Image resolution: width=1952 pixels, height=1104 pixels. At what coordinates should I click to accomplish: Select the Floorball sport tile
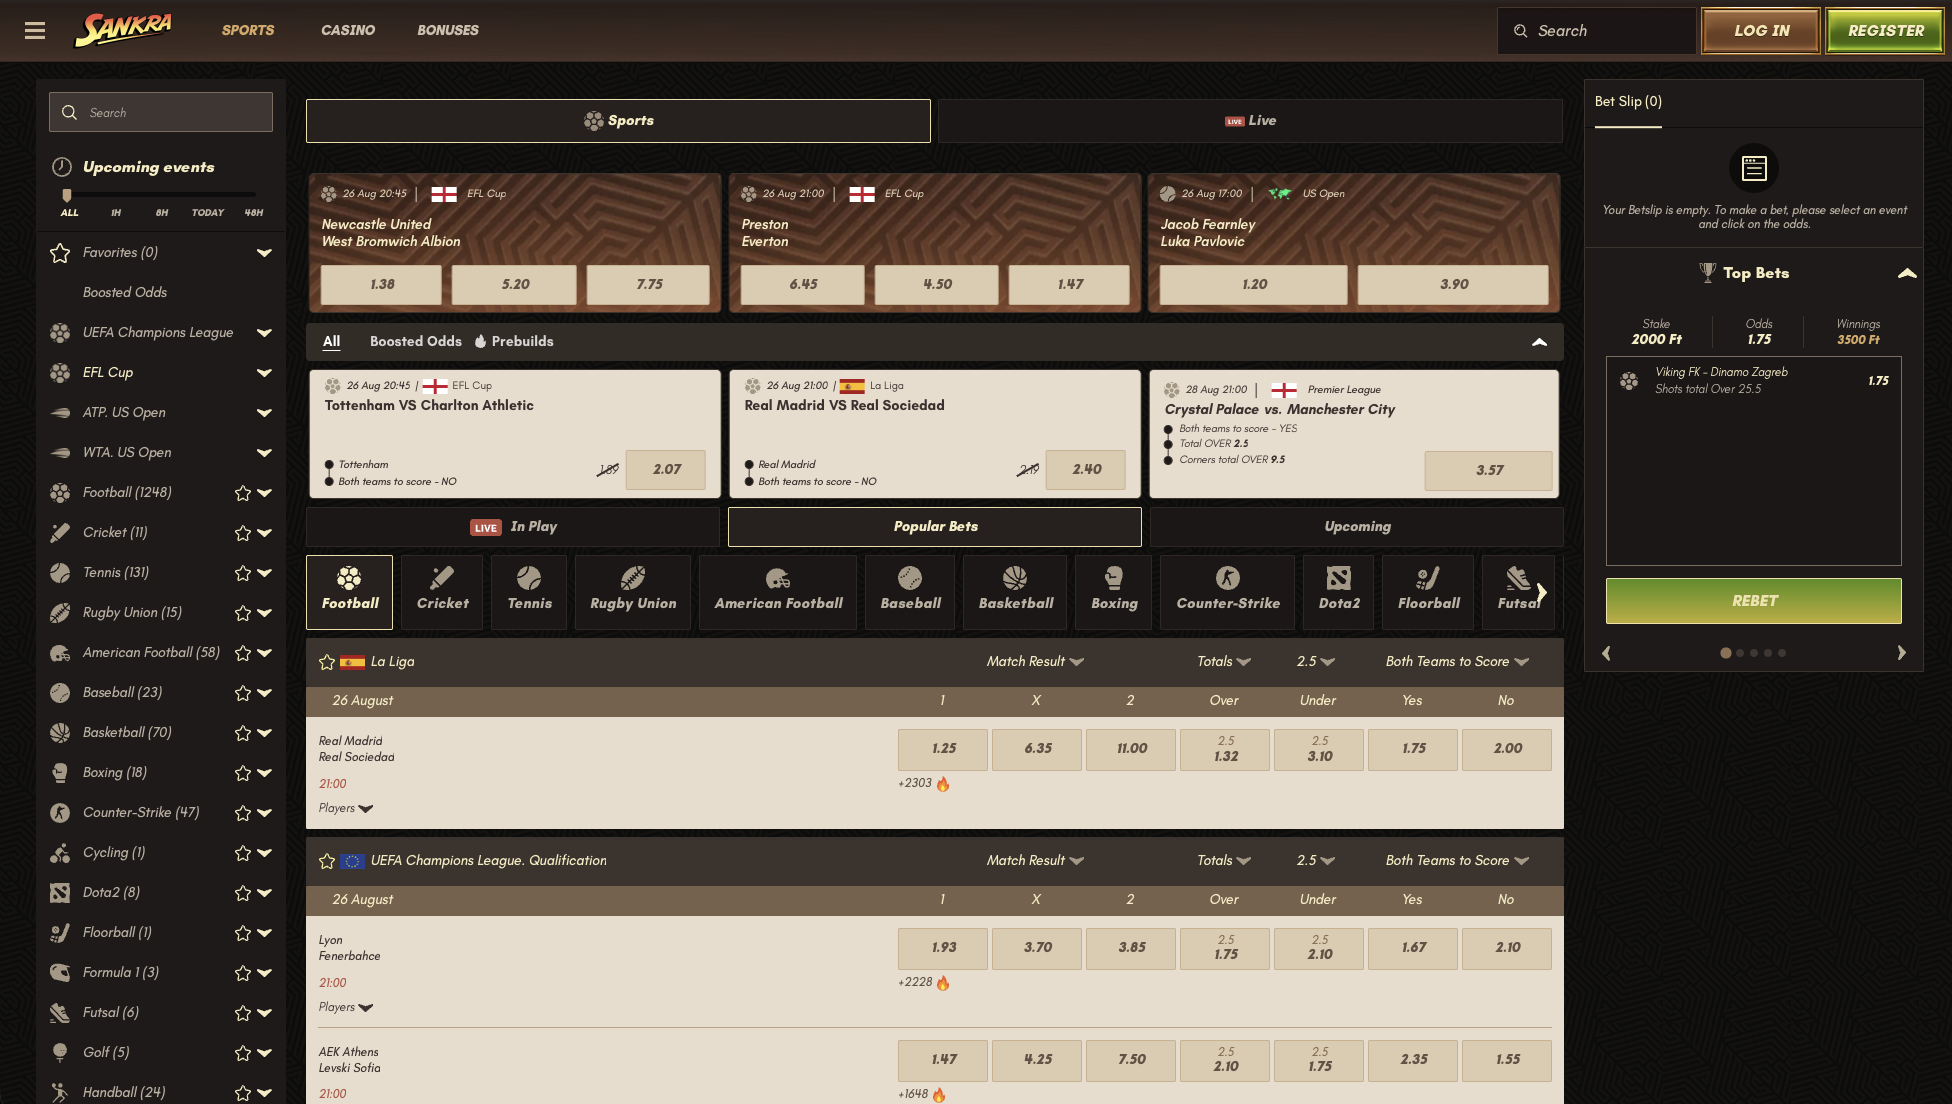1428,592
